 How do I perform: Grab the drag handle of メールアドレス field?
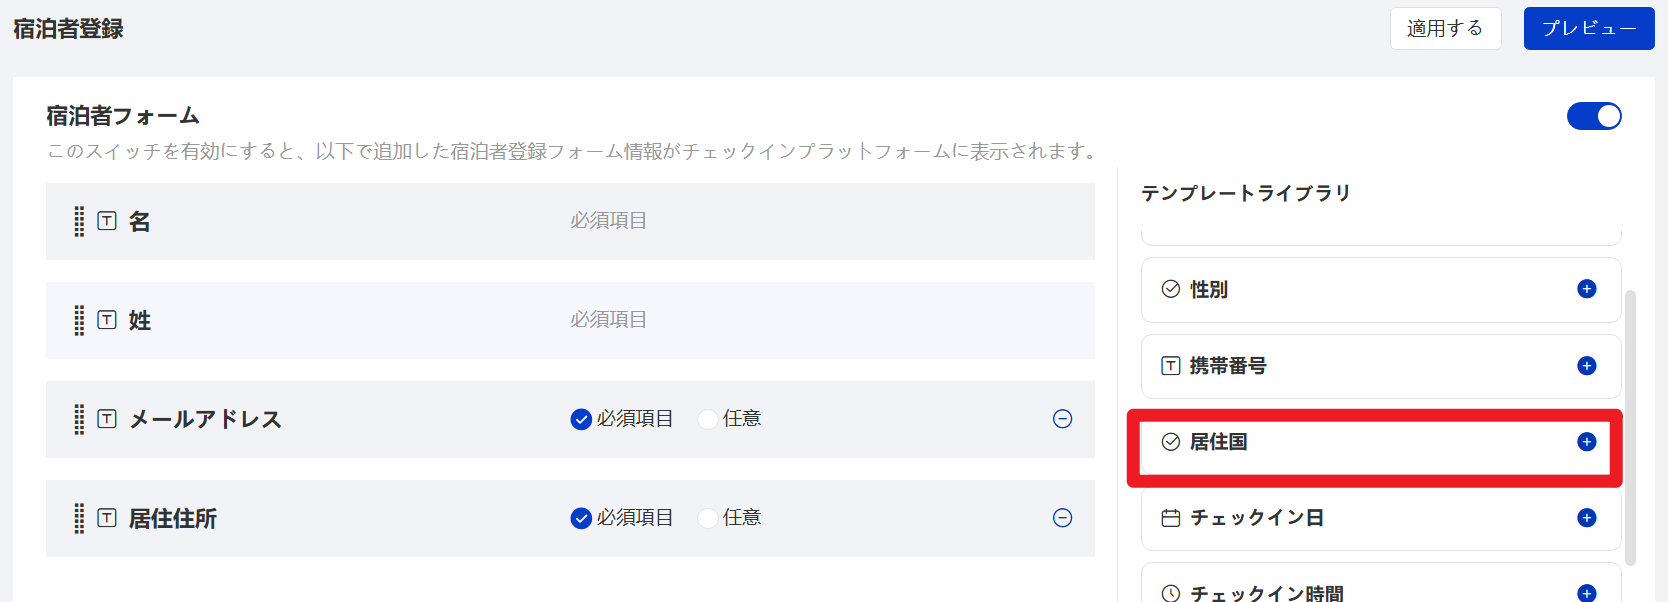point(79,419)
